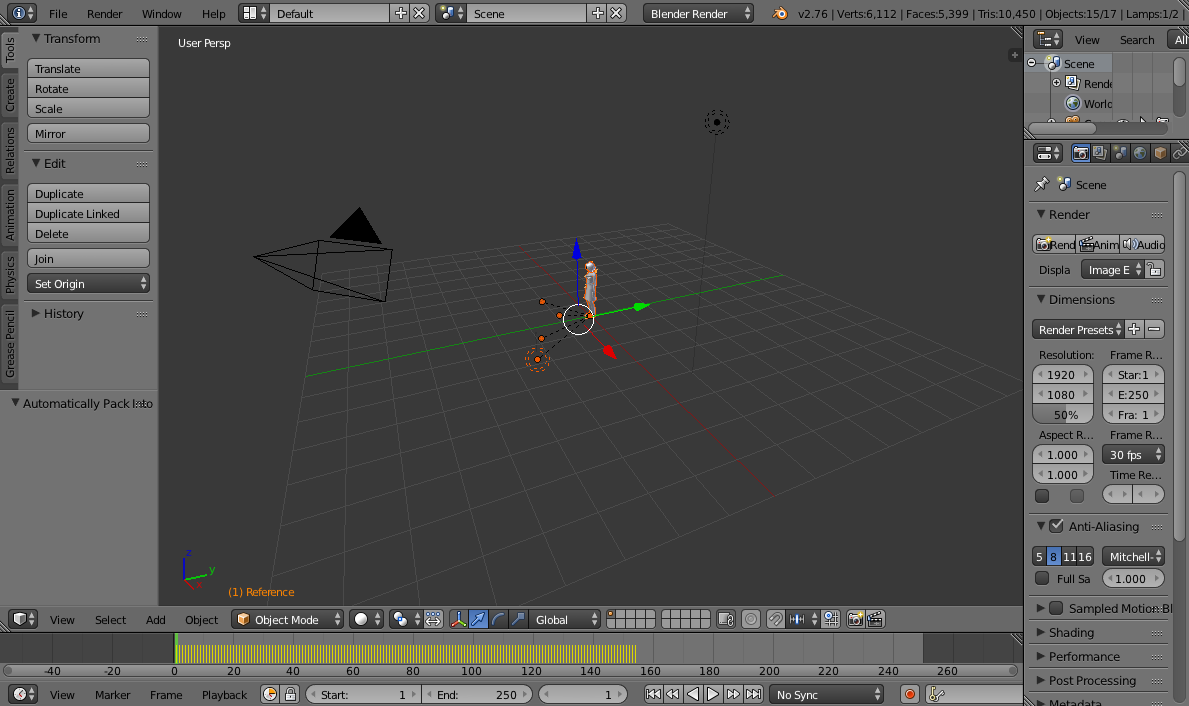Open the outliner editor type icon
Viewport: 1189px width, 706px height.
tap(1049, 39)
